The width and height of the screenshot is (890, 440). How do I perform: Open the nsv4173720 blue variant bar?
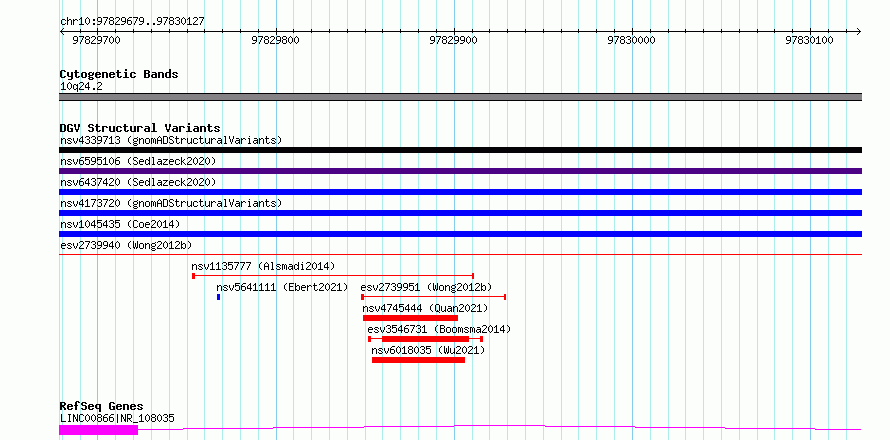tap(460, 213)
